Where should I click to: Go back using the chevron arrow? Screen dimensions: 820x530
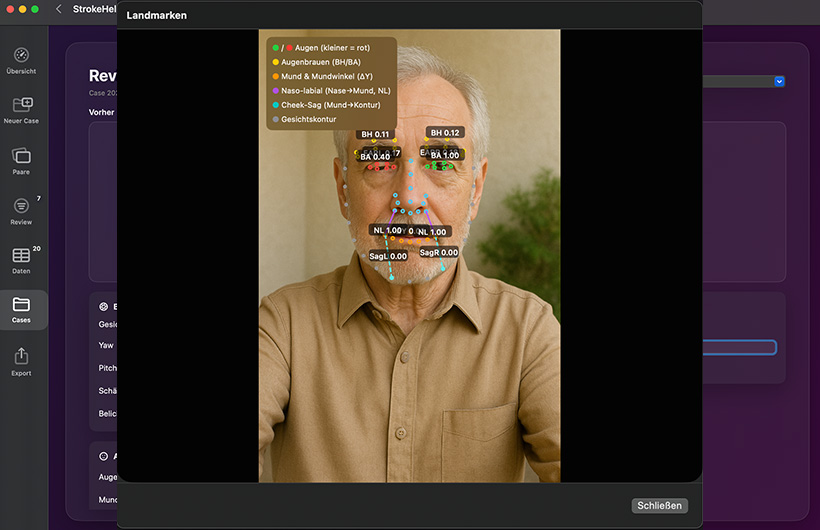58,9
